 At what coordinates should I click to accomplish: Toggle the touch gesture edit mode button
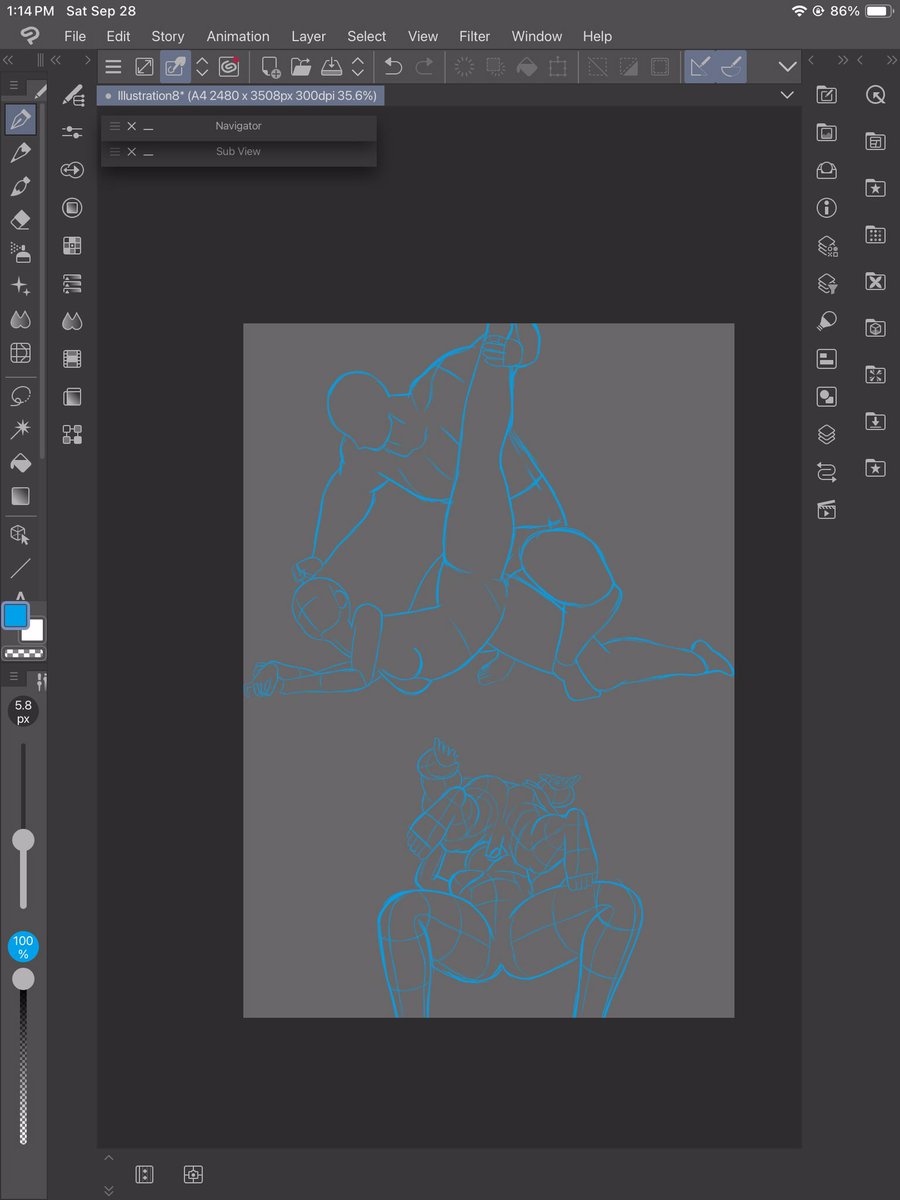(175, 67)
